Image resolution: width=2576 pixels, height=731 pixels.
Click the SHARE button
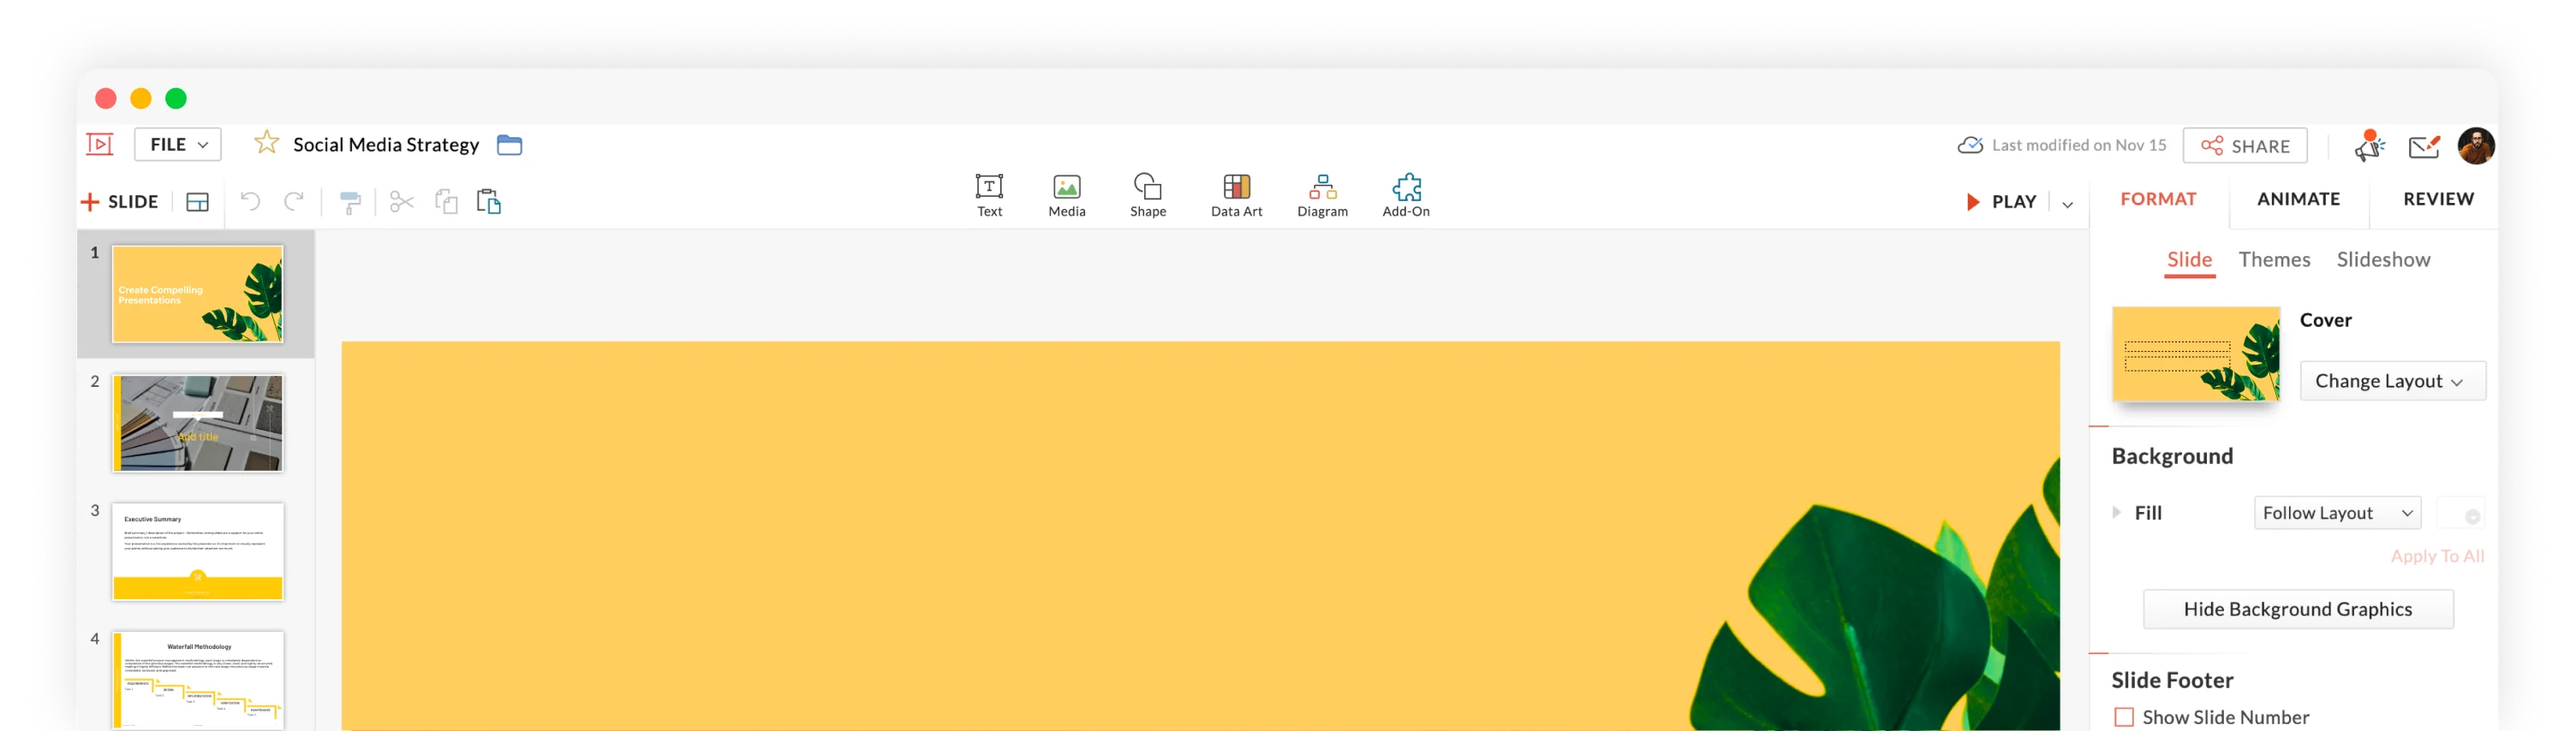point(2245,146)
